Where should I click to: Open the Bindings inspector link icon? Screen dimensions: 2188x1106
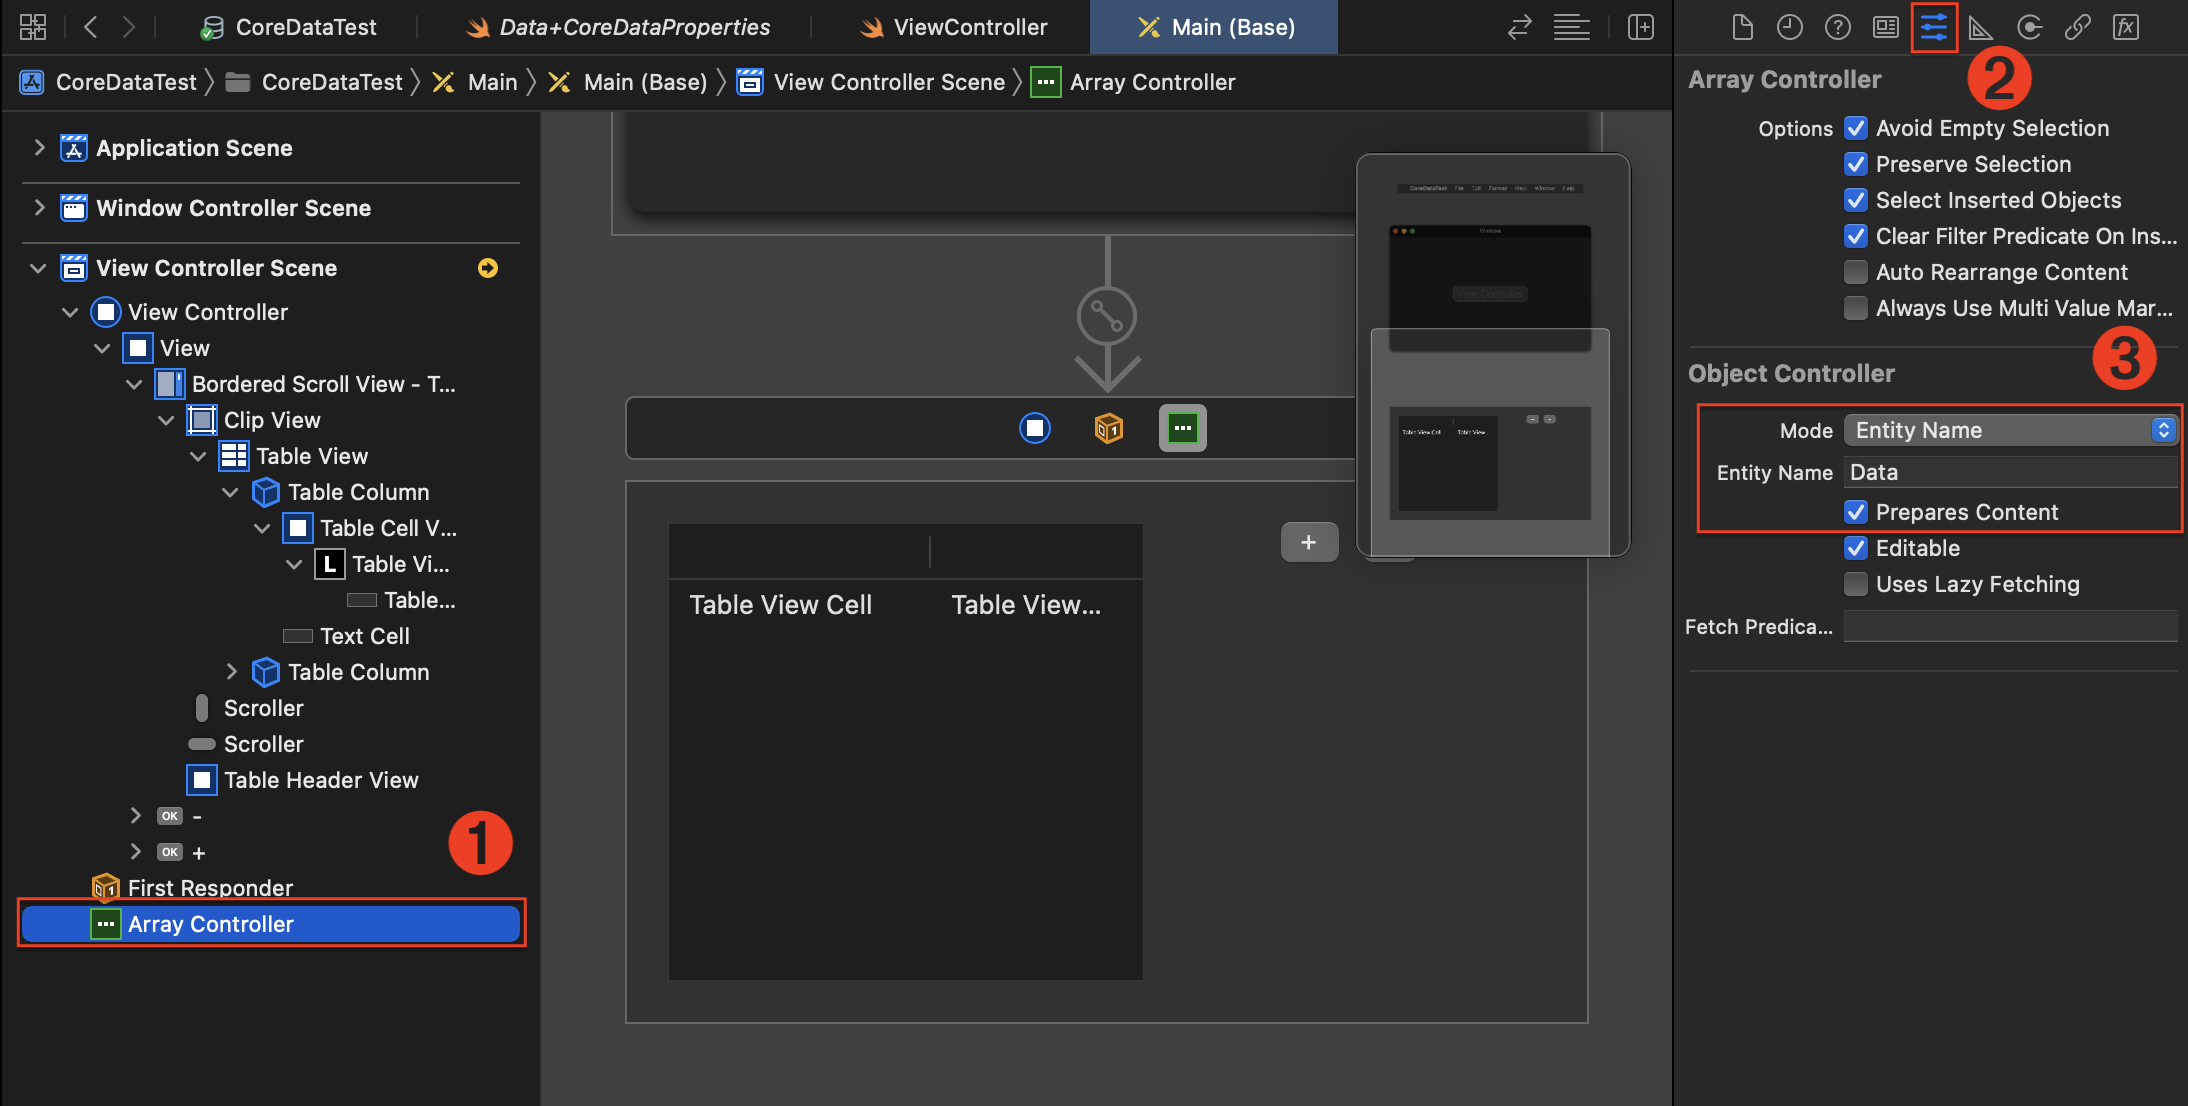coord(2077,27)
